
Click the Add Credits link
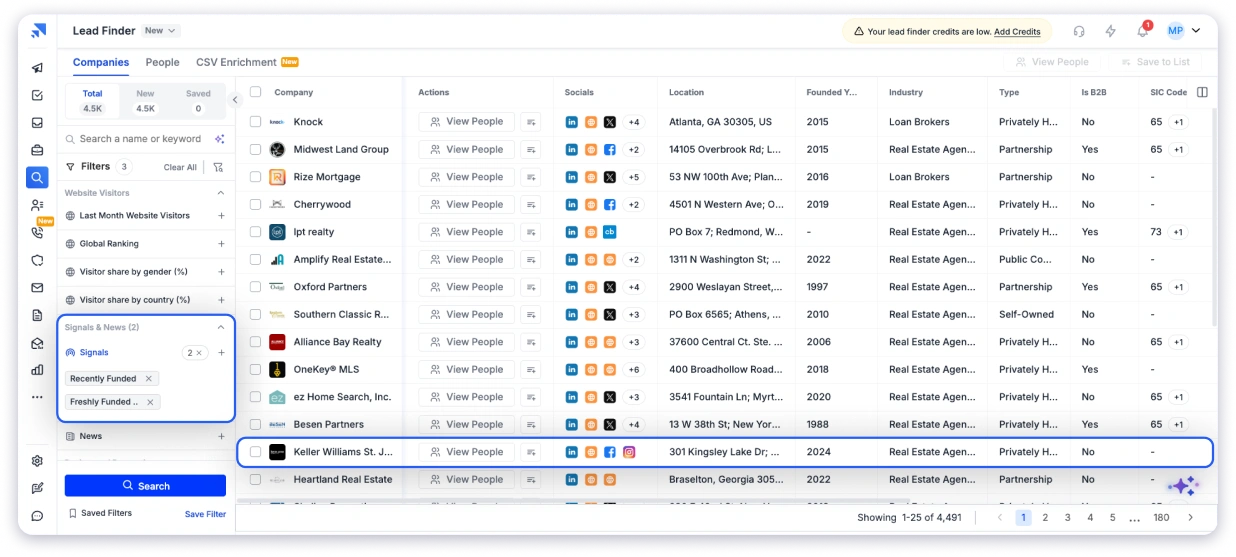tap(1017, 32)
